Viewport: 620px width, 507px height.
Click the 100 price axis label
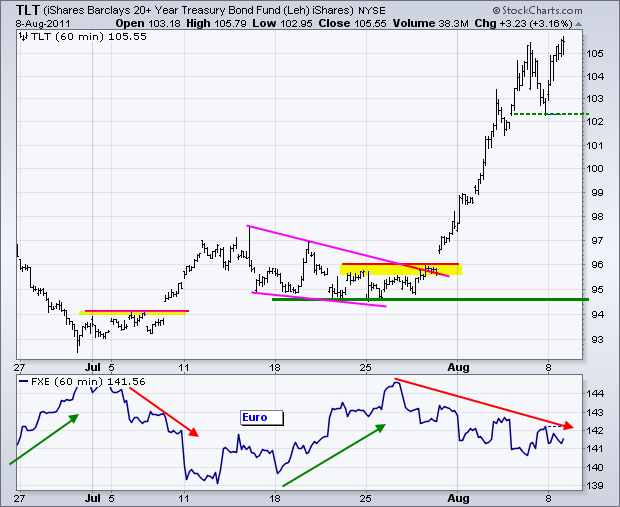point(595,169)
